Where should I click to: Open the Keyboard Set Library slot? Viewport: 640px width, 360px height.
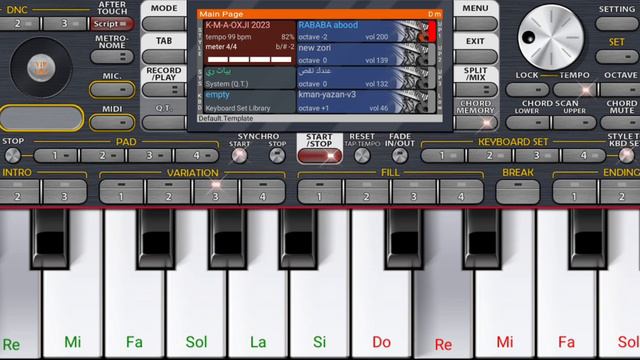coord(249,101)
